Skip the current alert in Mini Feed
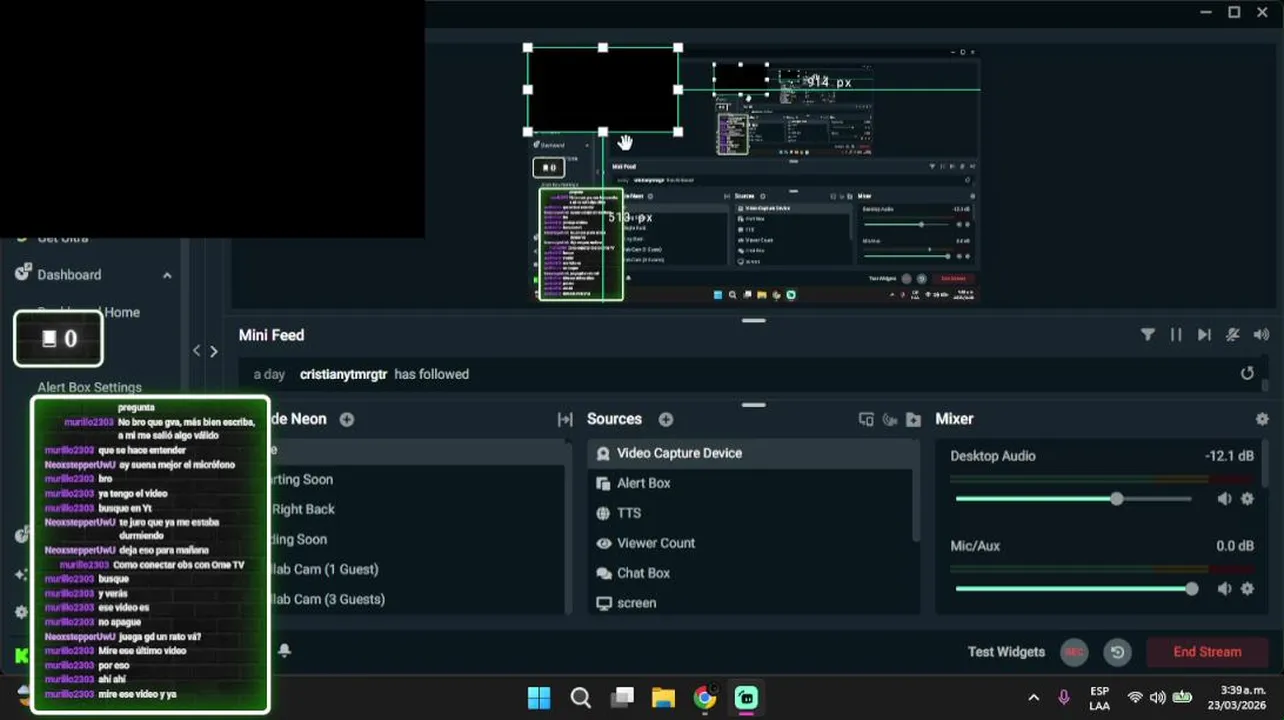 1204,335
